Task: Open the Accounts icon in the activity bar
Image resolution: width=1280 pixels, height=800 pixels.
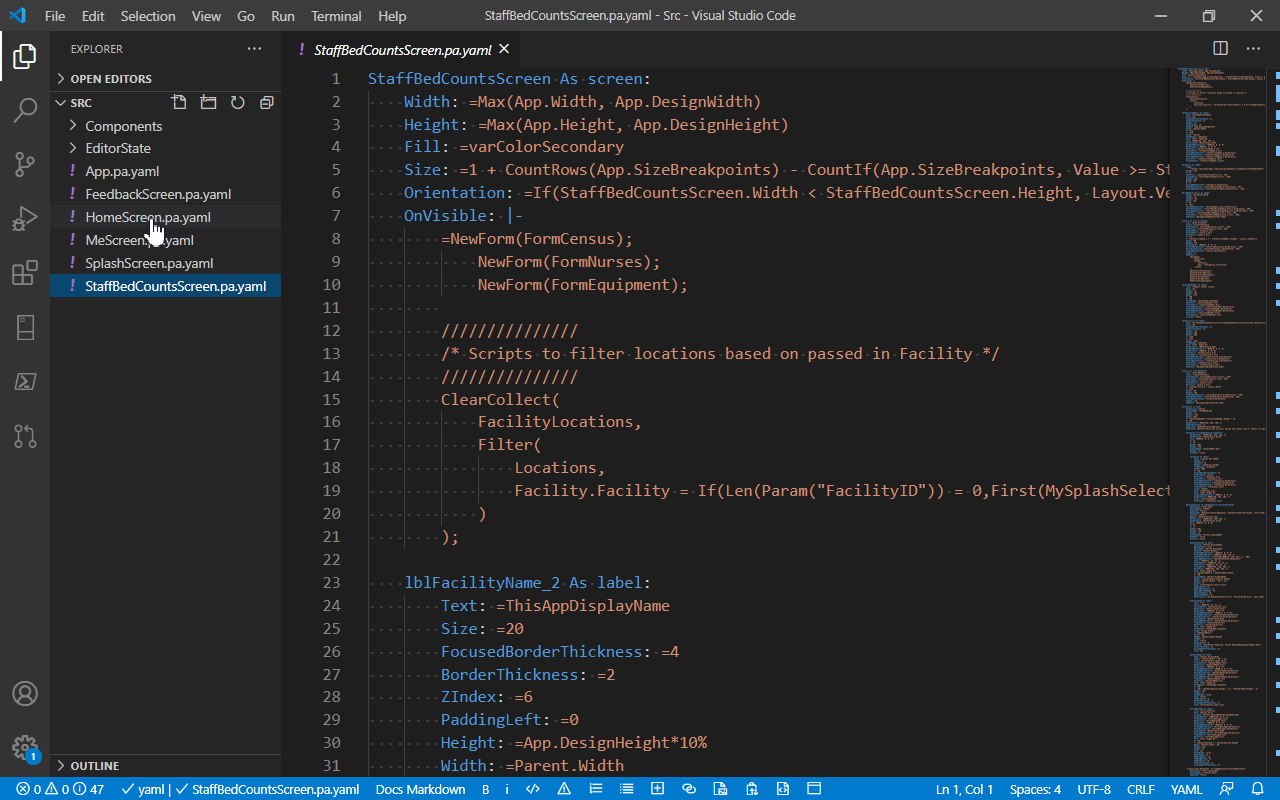Action: (x=24, y=693)
